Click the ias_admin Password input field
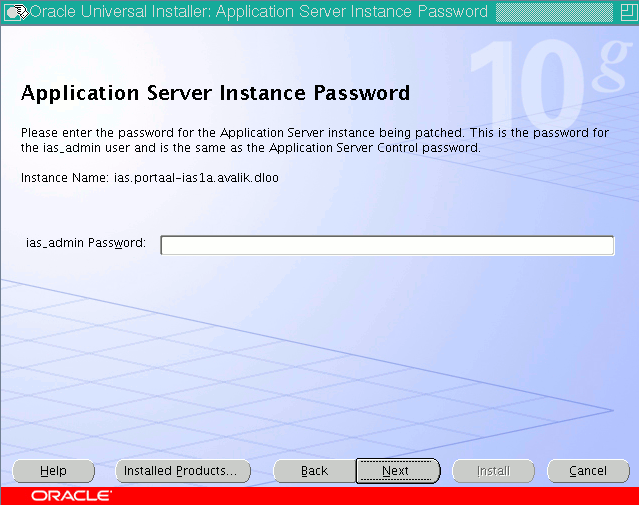Viewport: 639px width, 505px height. coord(387,245)
